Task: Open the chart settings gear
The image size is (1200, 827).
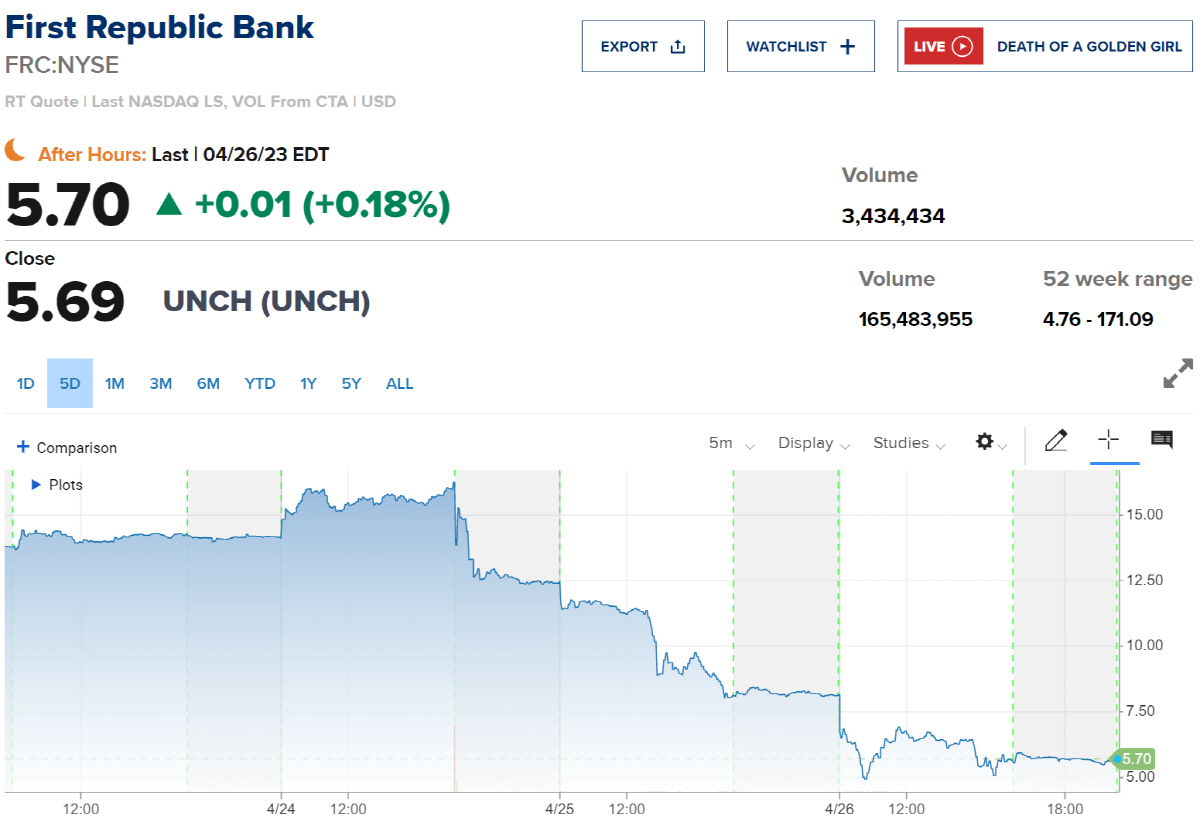Action: (x=986, y=441)
